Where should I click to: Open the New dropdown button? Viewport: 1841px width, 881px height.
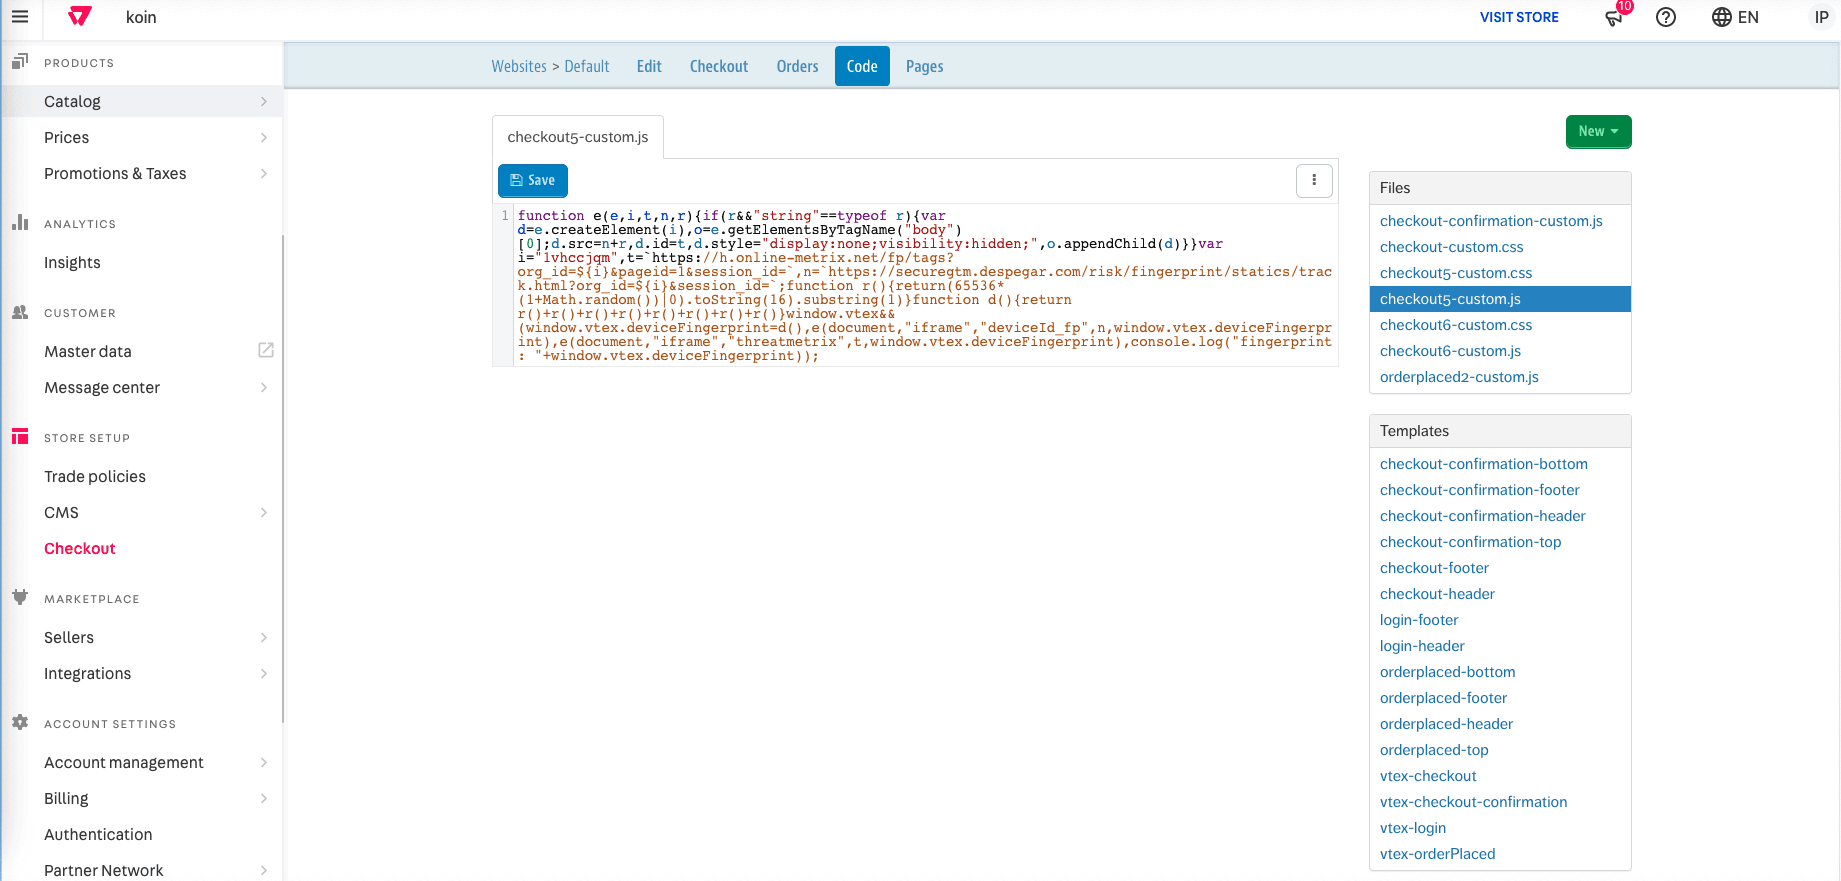tap(1598, 131)
